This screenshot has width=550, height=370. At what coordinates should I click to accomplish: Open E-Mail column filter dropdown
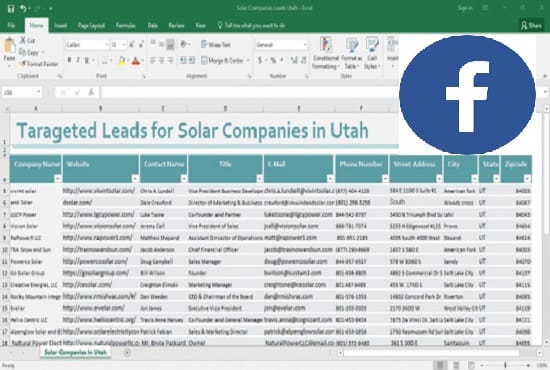click(x=330, y=179)
